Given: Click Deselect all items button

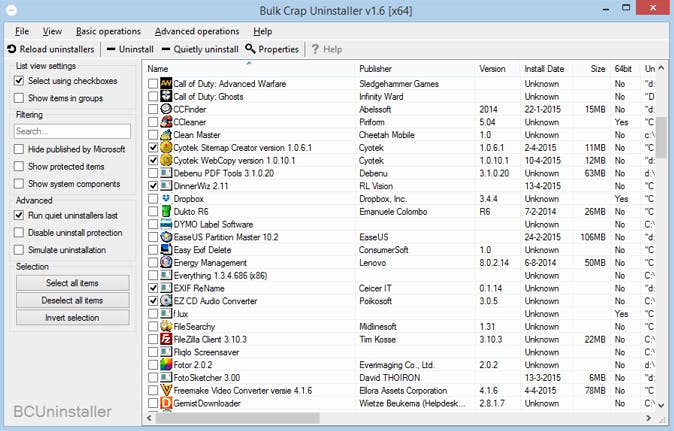Looking at the screenshot, I should point(73,300).
